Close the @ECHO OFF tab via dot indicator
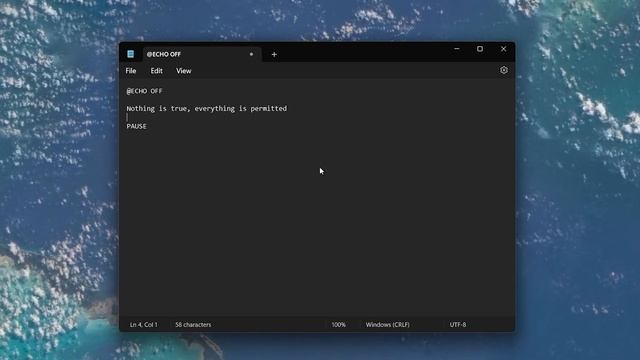This screenshot has height=360, width=640. click(x=251, y=54)
